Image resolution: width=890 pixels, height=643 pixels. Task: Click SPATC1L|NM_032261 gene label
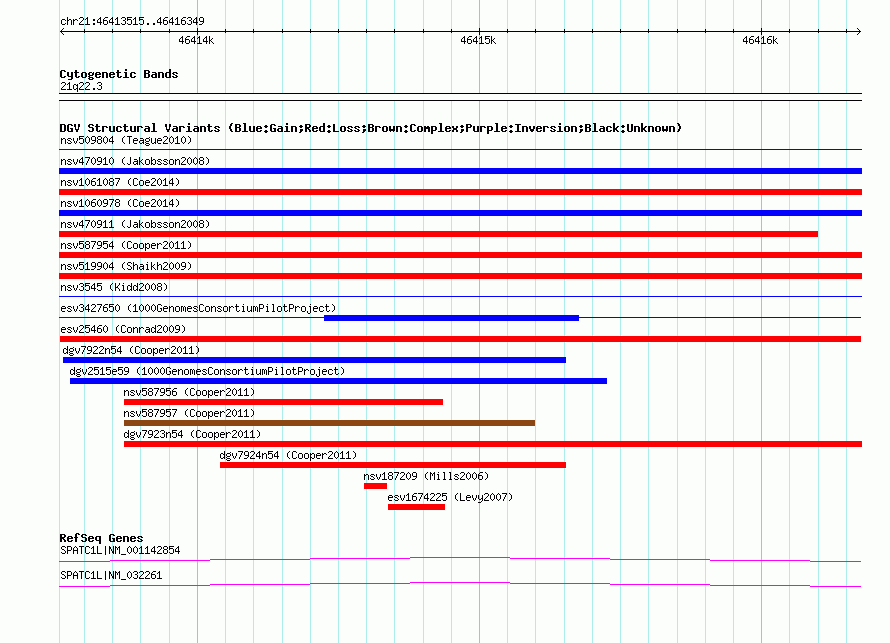click(x=111, y=575)
